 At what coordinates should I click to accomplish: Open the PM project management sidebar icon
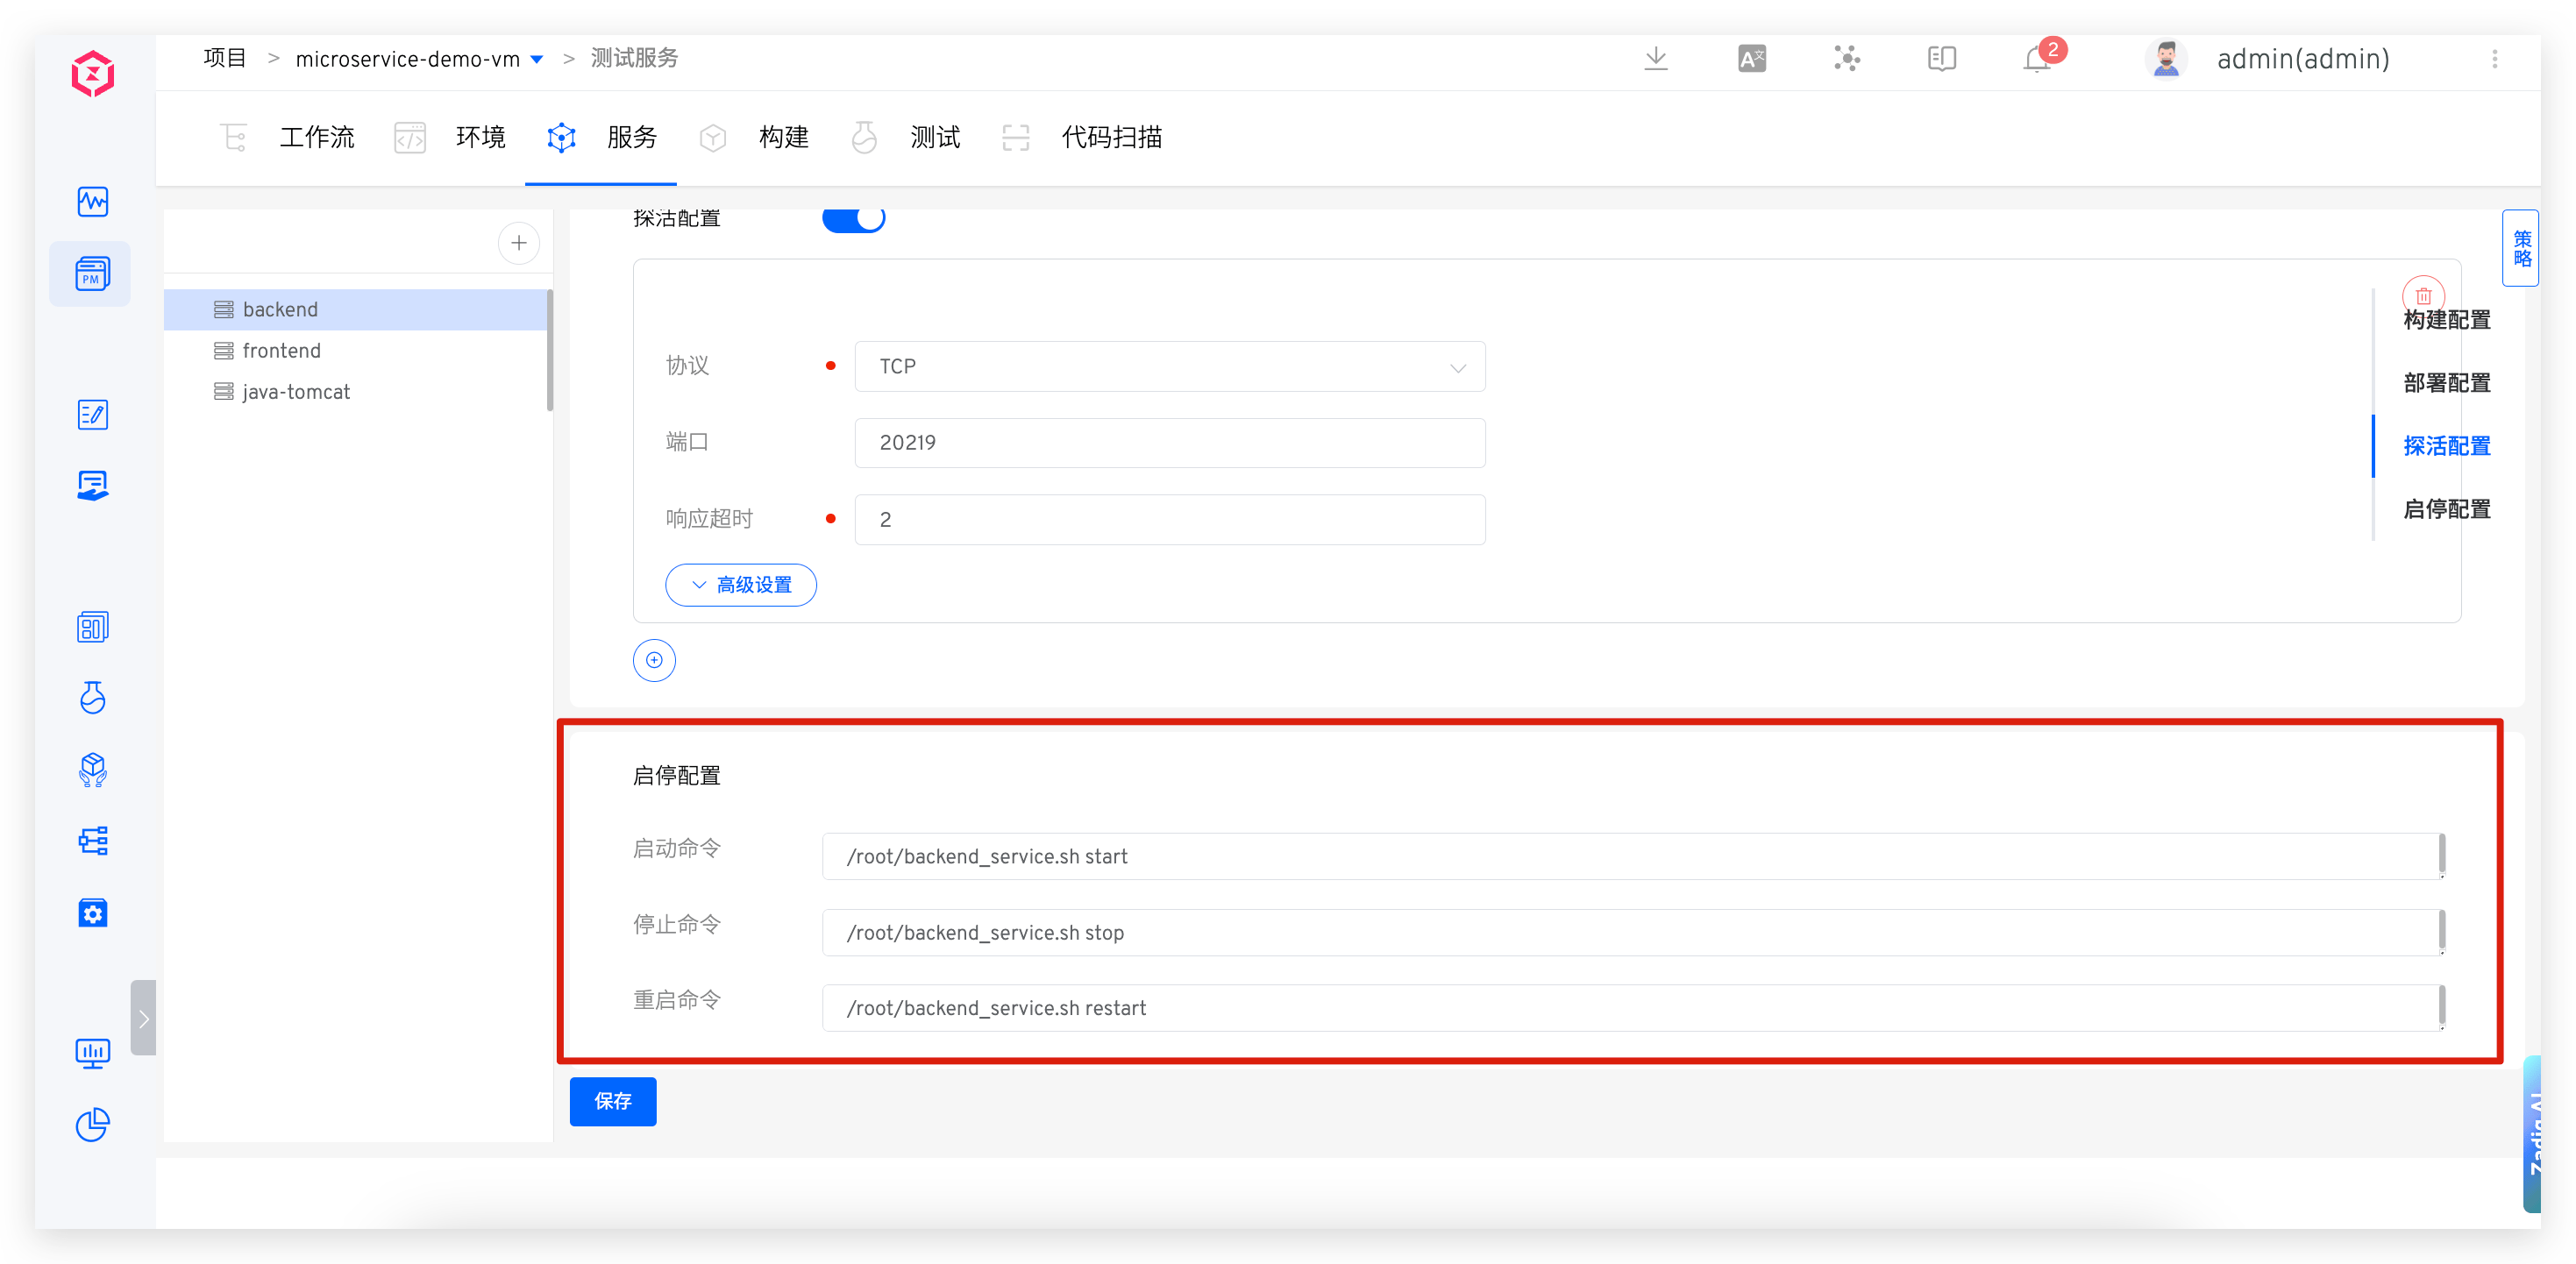tap(91, 273)
